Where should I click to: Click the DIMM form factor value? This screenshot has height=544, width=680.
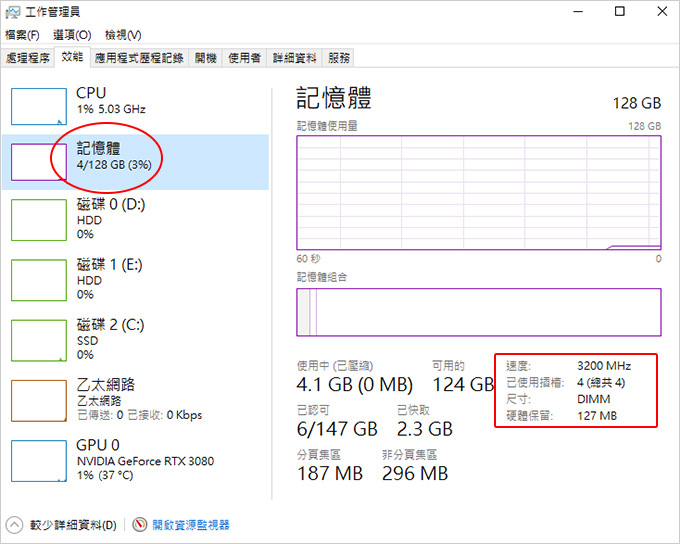[x=594, y=399]
